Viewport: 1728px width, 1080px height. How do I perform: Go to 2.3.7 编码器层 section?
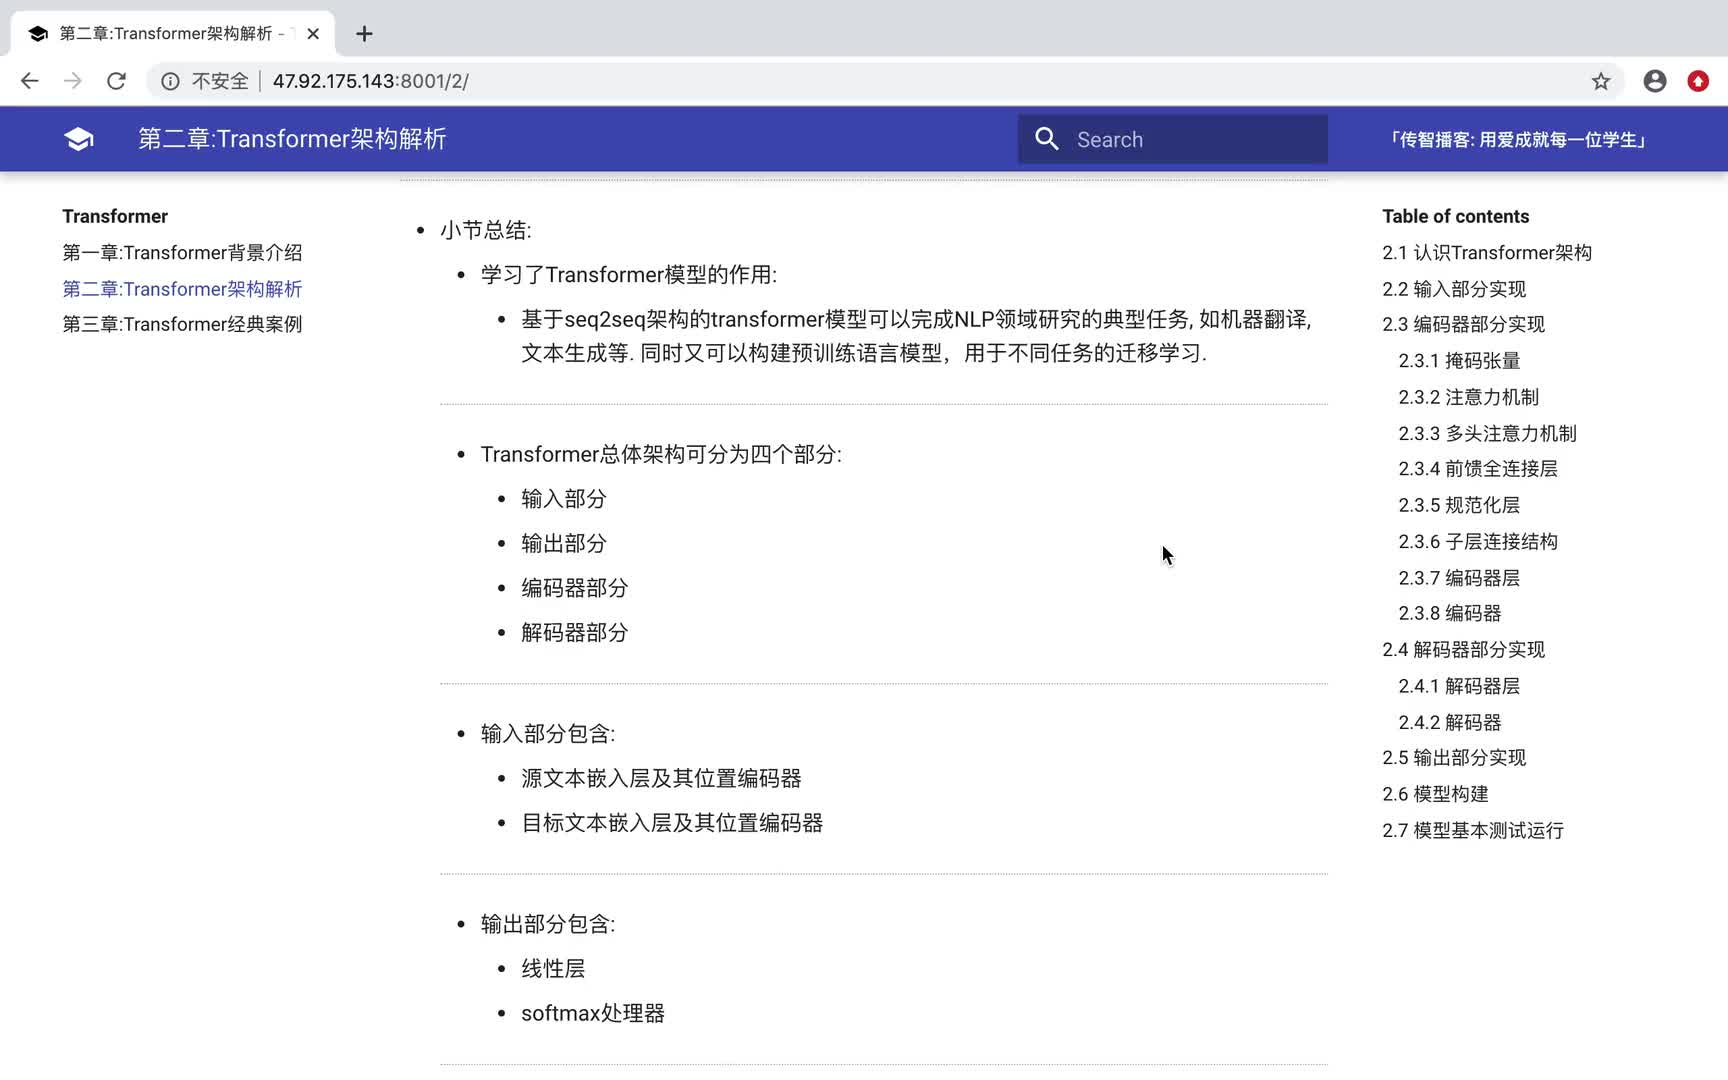(1459, 578)
